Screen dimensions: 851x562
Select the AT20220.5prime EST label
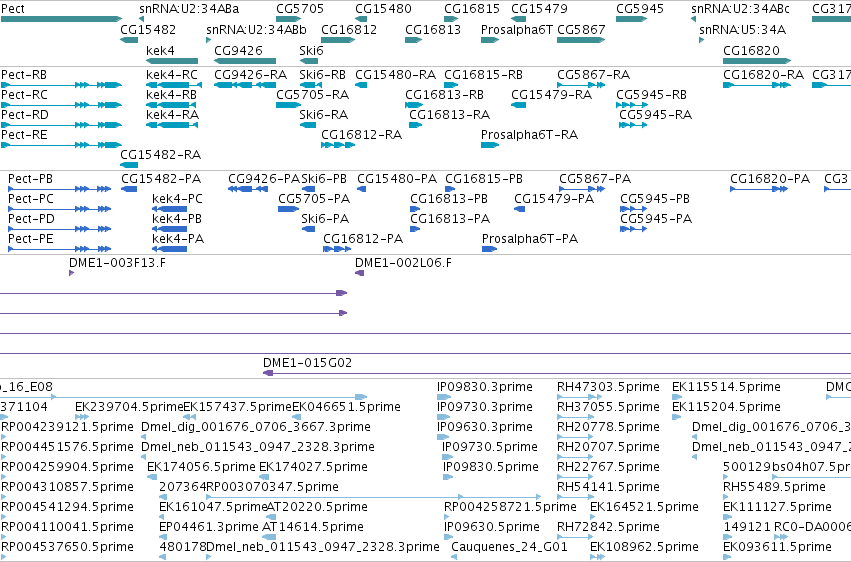(317, 507)
